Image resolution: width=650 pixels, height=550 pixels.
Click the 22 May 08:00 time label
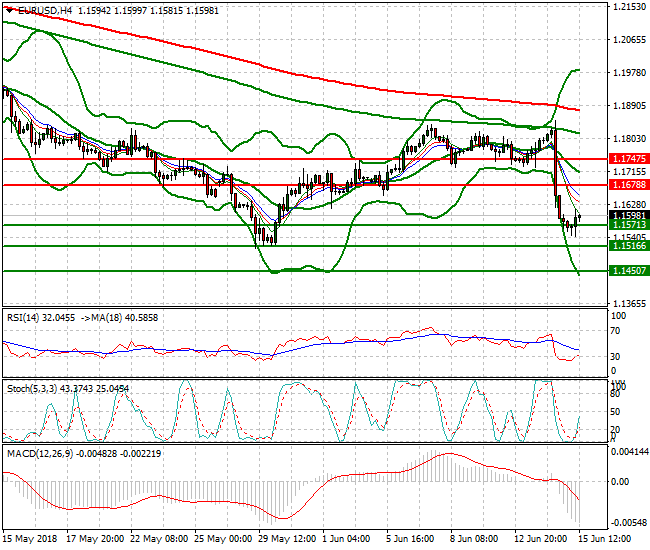point(159,539)
